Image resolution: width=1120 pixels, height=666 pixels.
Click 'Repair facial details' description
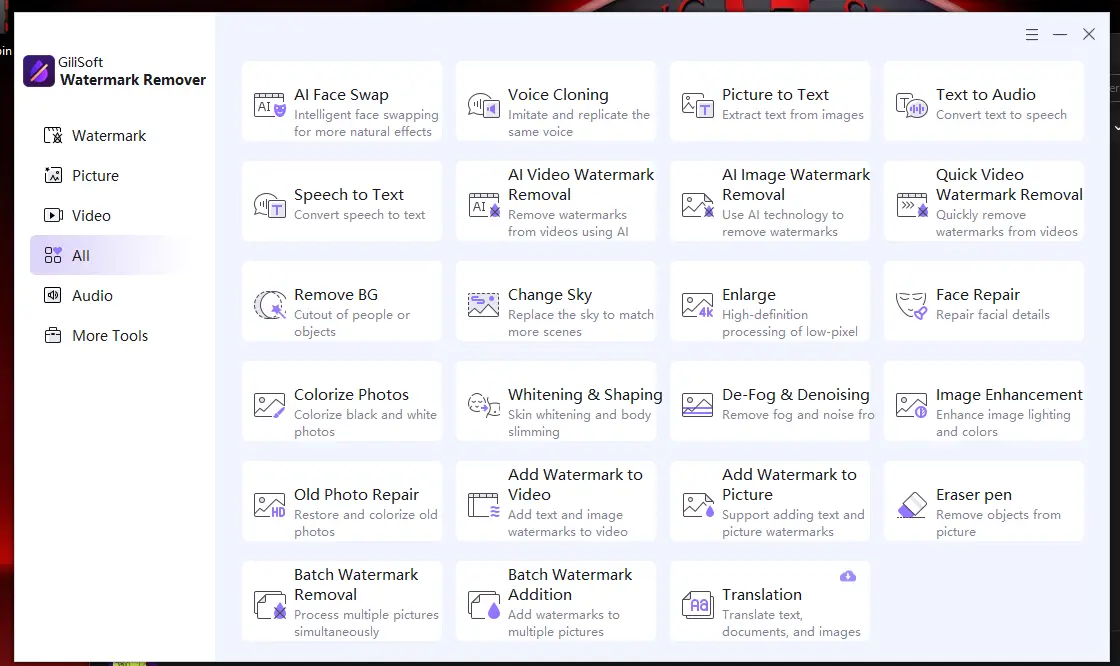[x=993, y=314]
